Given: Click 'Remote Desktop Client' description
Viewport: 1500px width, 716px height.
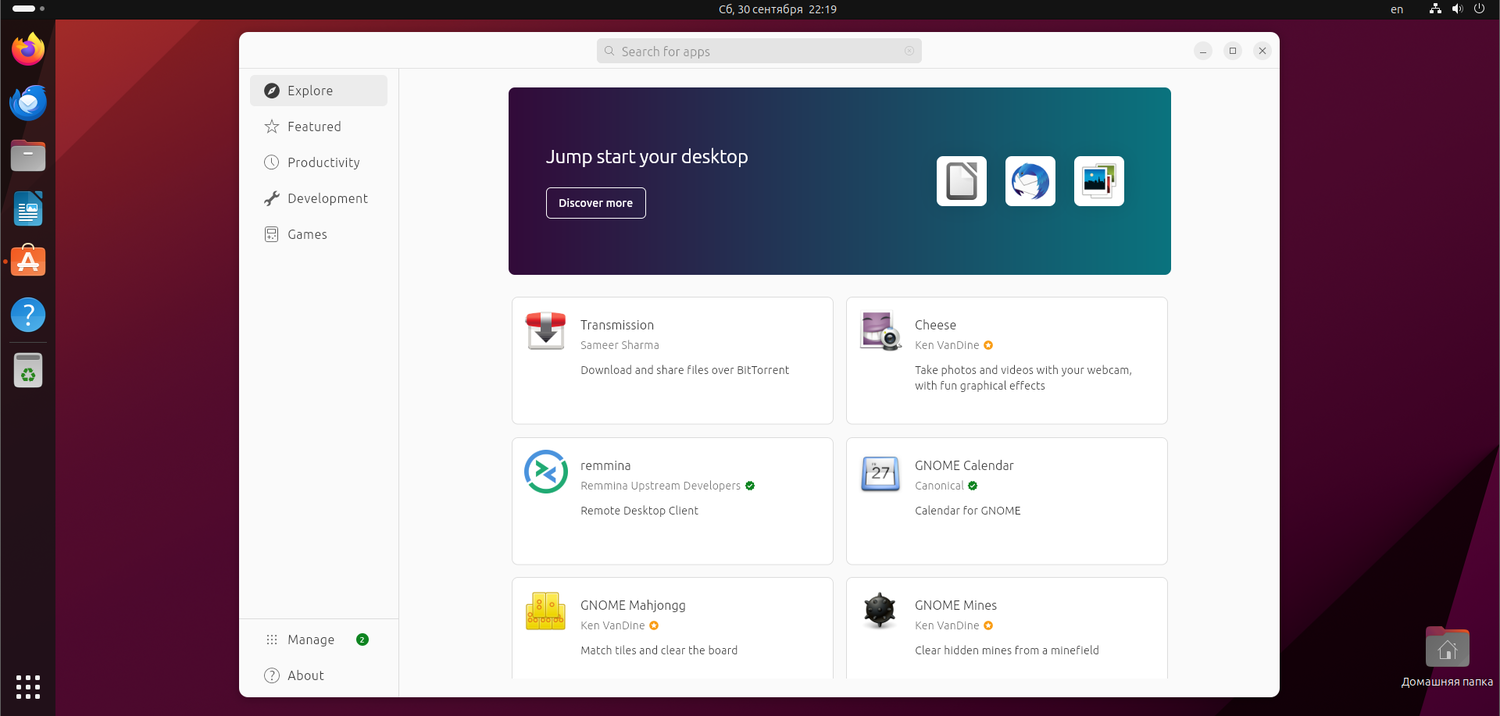Looking at the screenshot, I should click(639, 511).
